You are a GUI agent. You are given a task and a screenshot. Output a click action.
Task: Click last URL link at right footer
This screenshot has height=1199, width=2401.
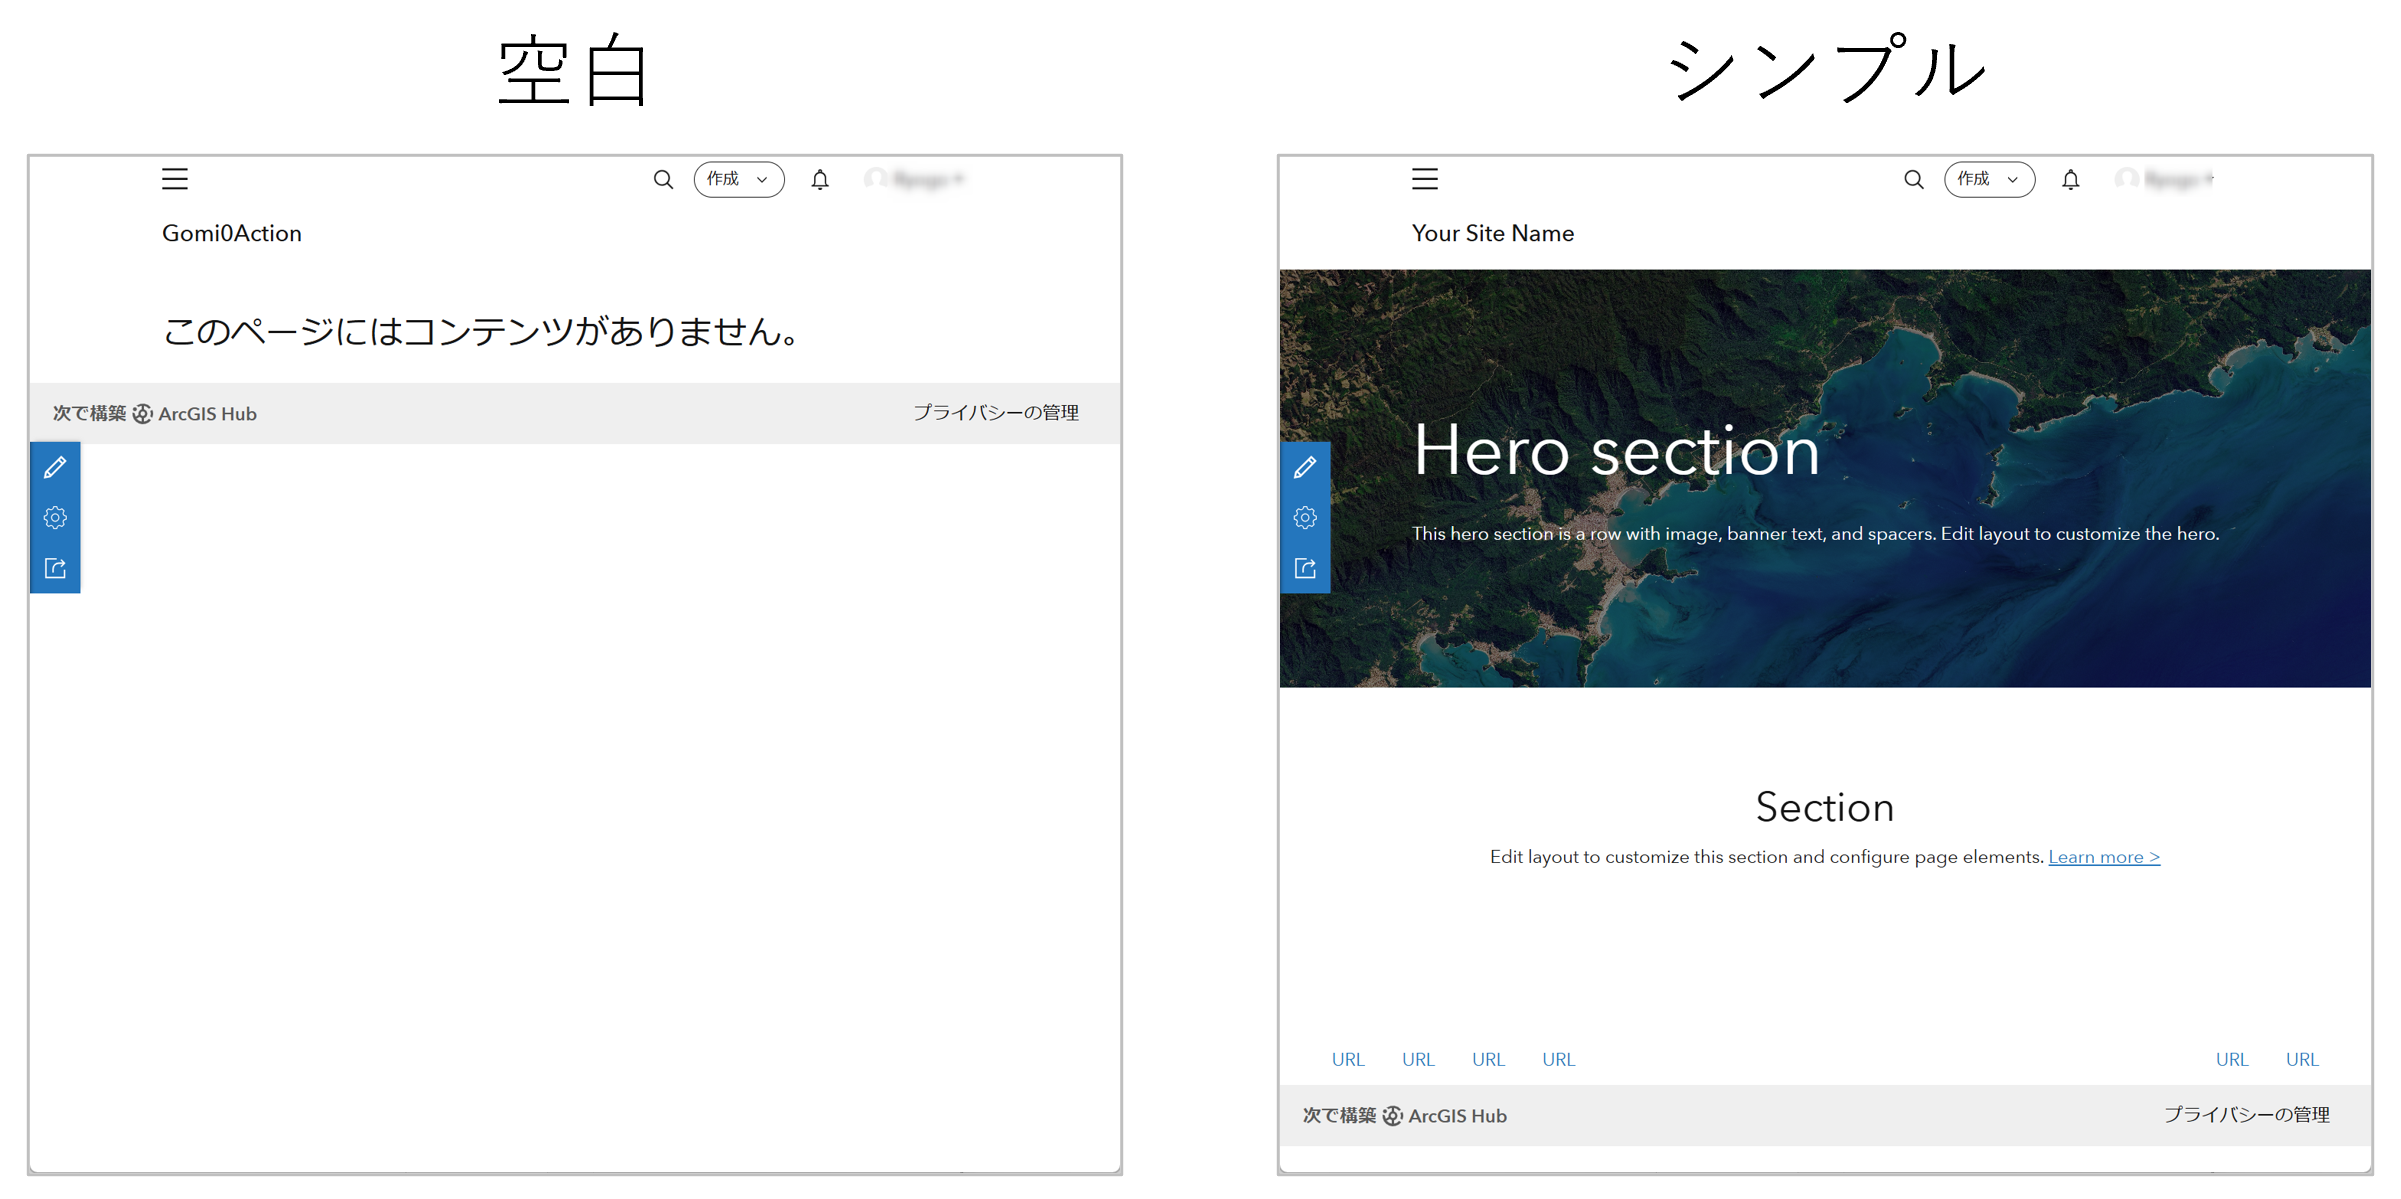point(2301,1059)
